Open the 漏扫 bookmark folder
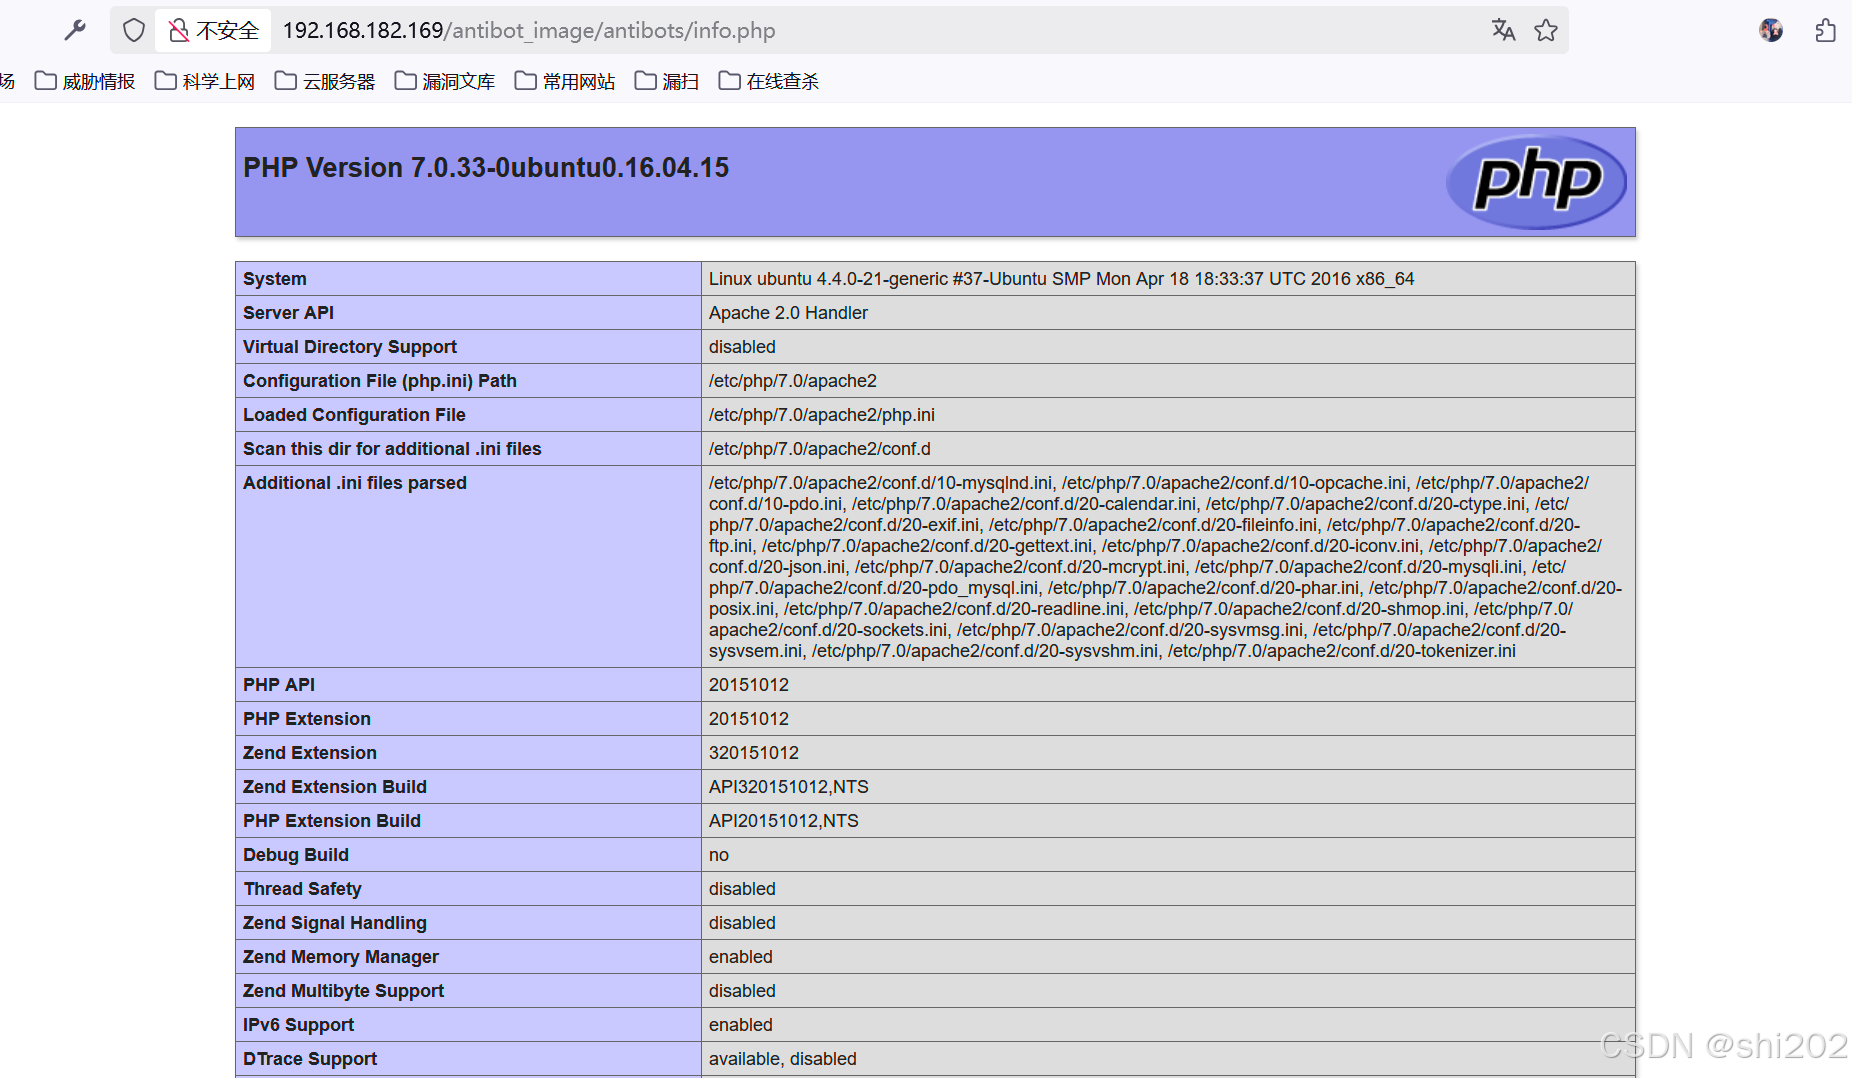Viewport: 1852px width, 1078px height. click(667, 81)
